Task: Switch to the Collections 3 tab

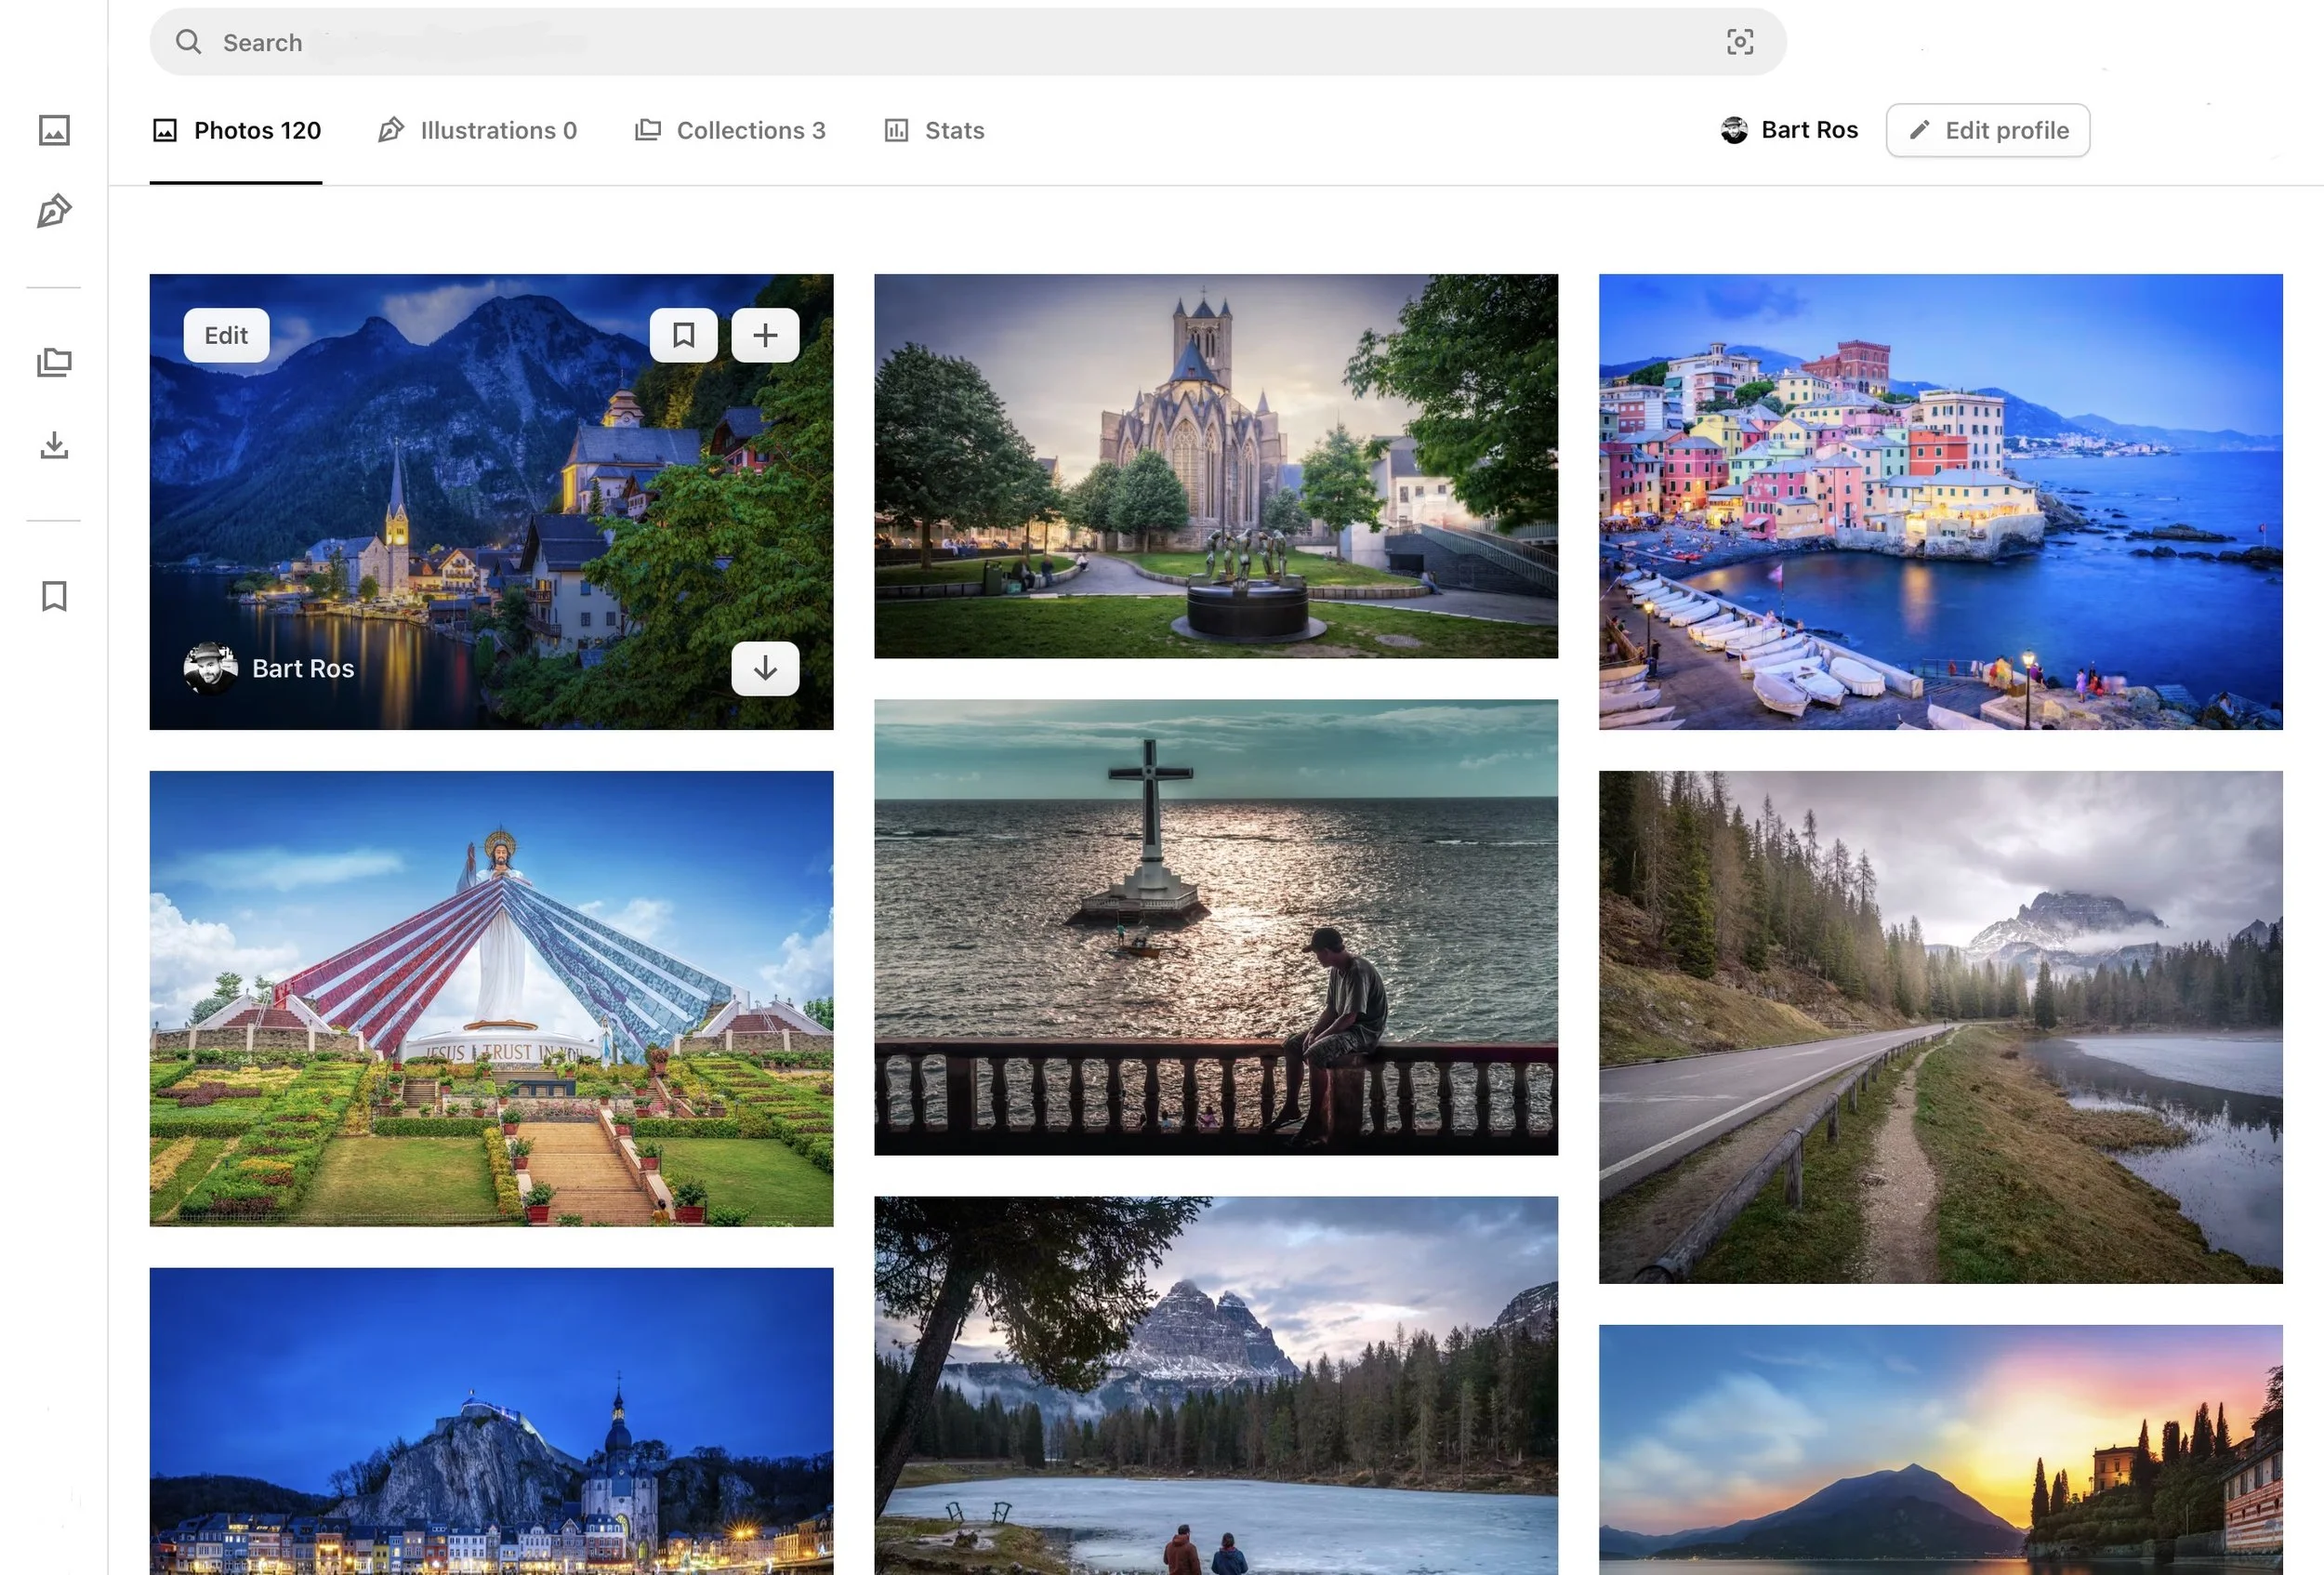Action: coord(730,130)
